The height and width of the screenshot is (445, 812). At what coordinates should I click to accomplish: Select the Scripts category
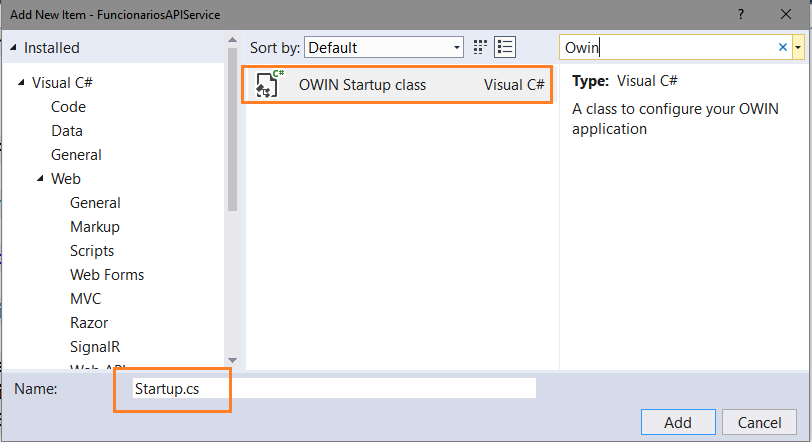coord(92,251)
